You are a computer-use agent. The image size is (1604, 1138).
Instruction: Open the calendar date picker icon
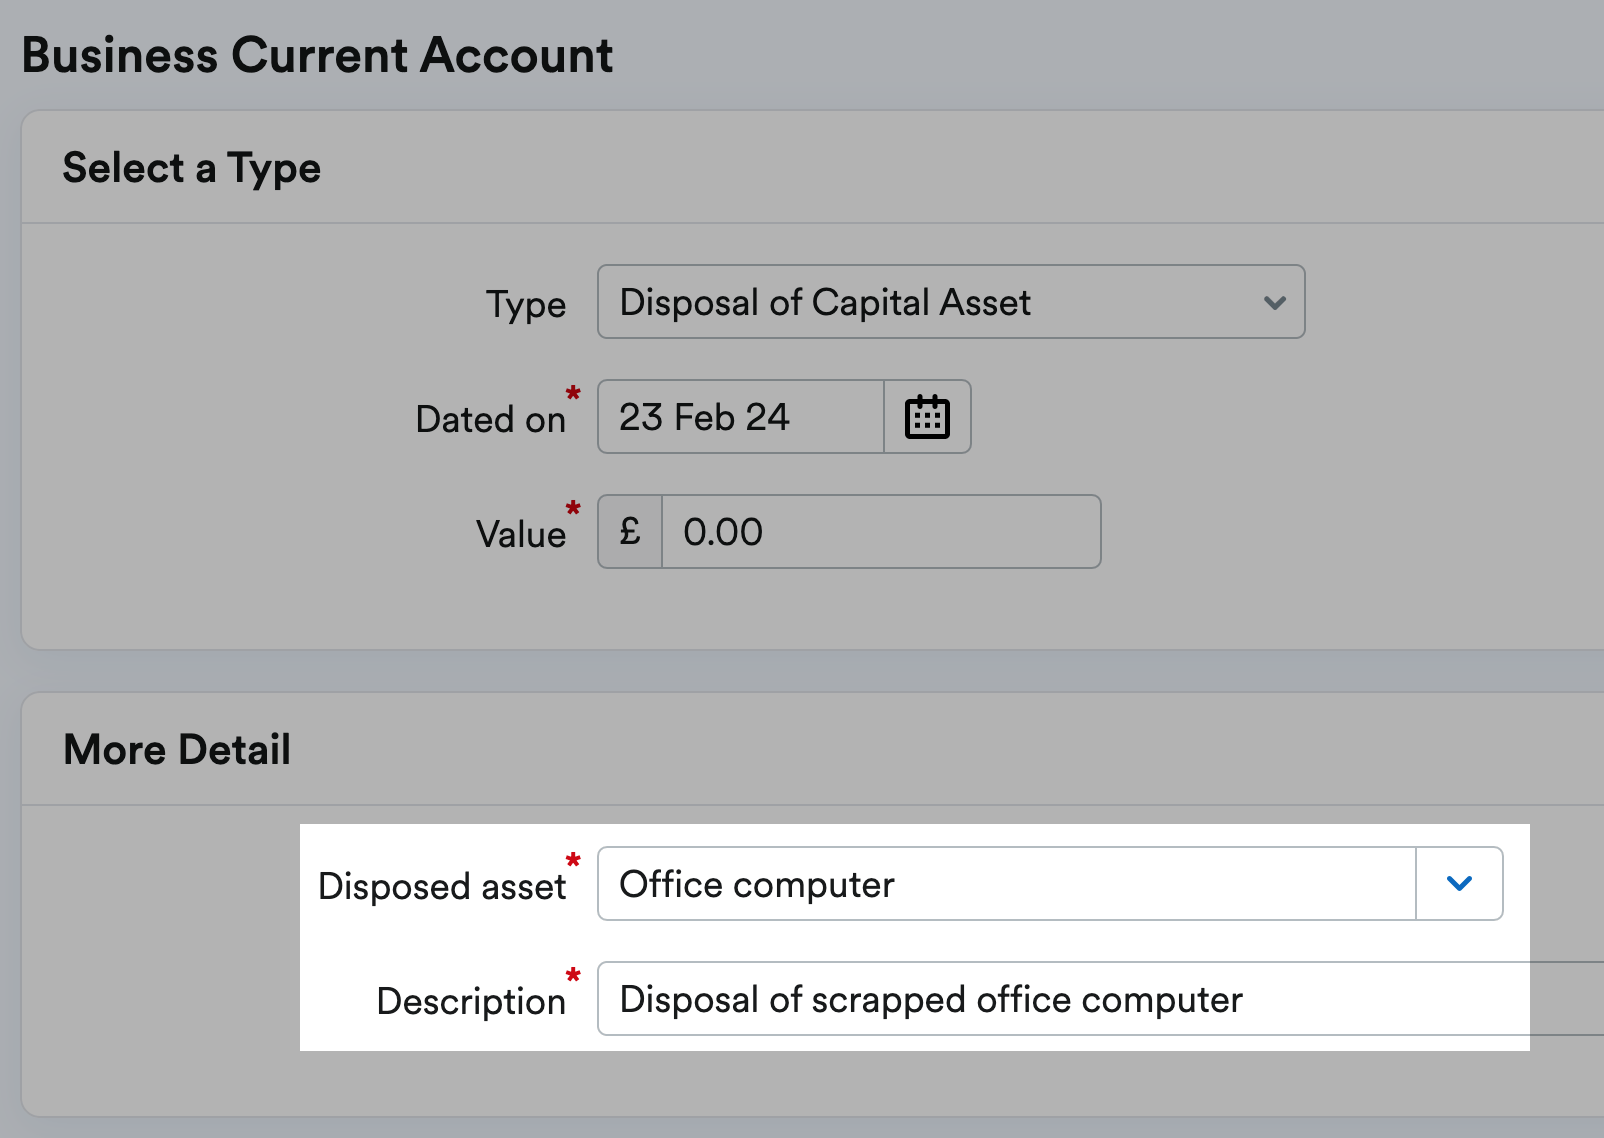point(927,417)
